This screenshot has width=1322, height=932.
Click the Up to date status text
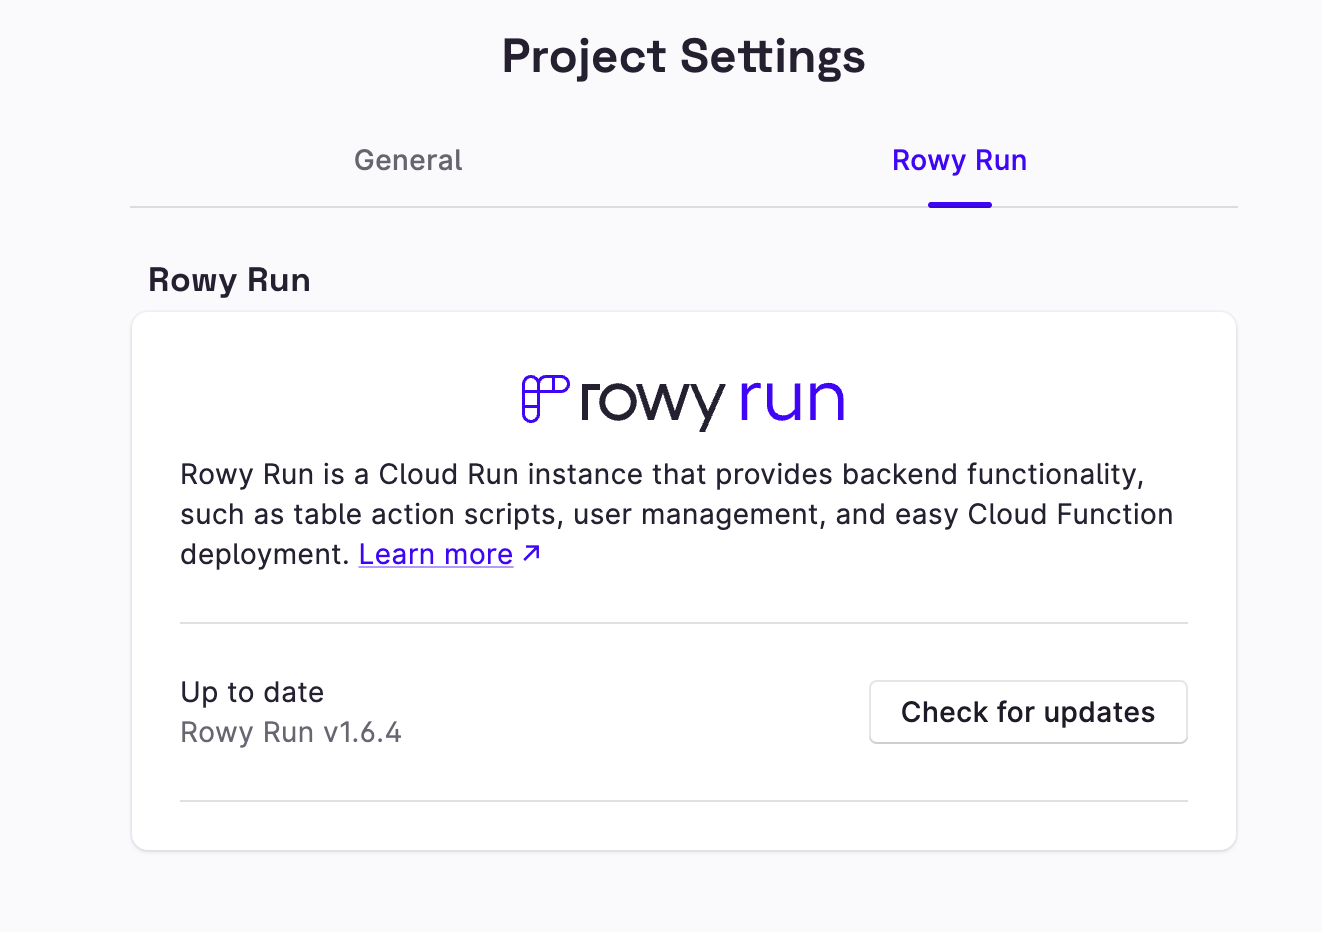point(252,692)
